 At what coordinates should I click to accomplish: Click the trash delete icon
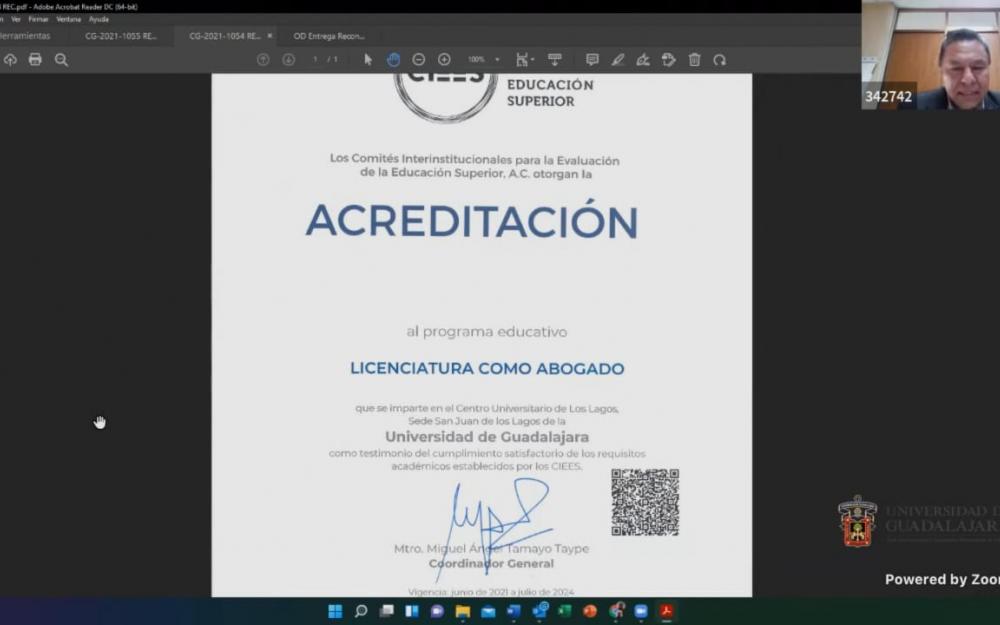tap(695, 60)
